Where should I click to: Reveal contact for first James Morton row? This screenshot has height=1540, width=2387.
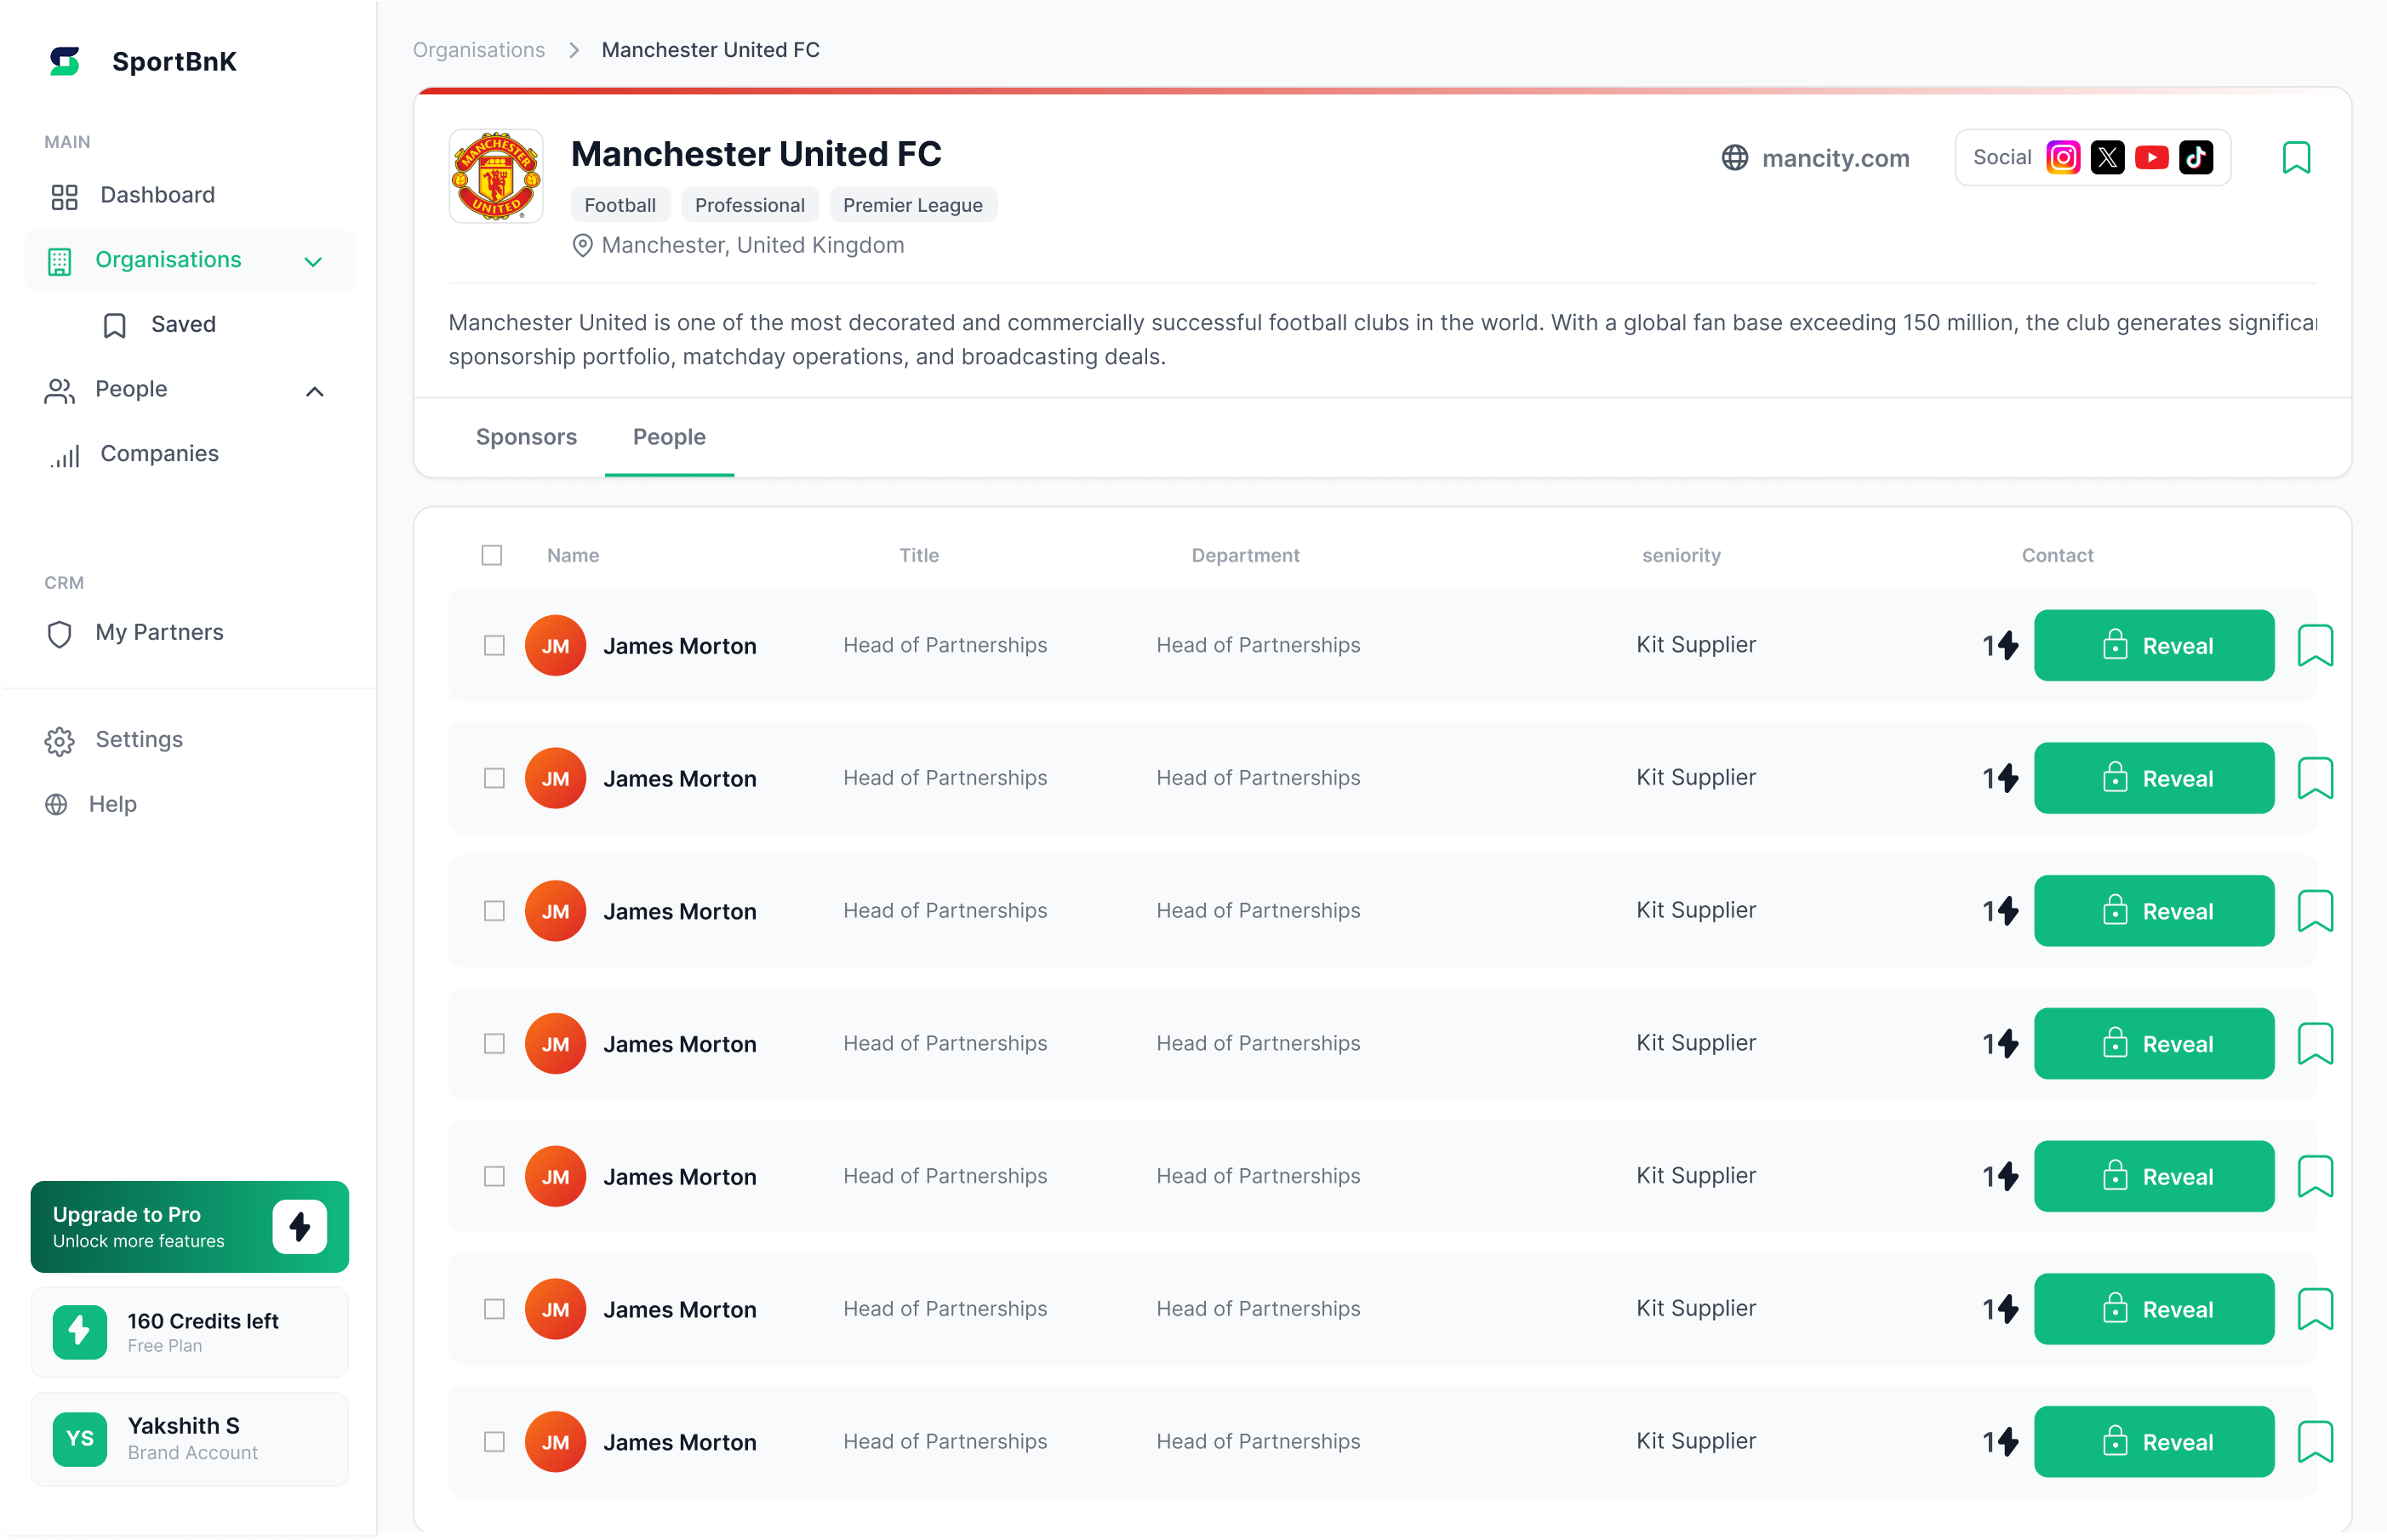(x=2154, y=645)
